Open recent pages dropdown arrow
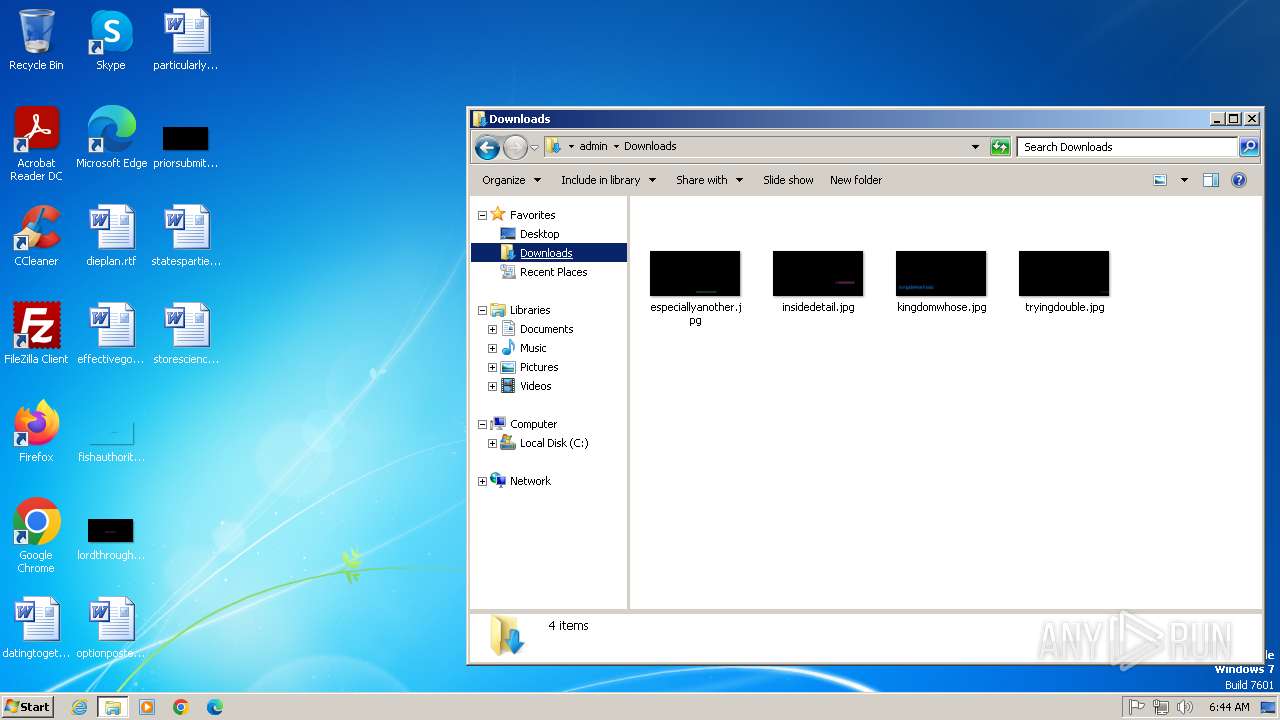Screen dimensions: 1280x720 [534, 147]
